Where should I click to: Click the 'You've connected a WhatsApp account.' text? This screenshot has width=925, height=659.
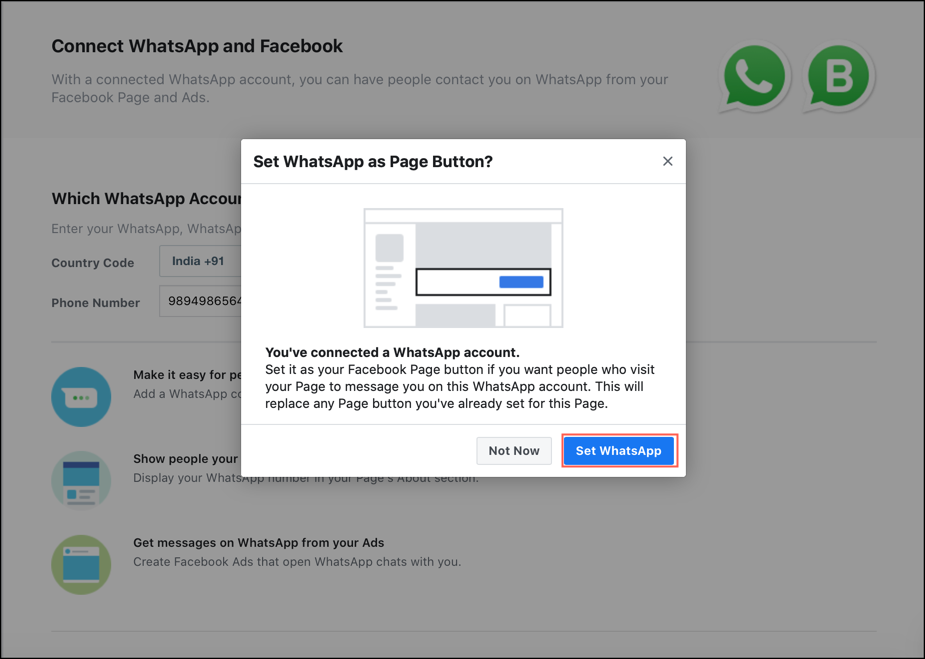pos(392,352)
